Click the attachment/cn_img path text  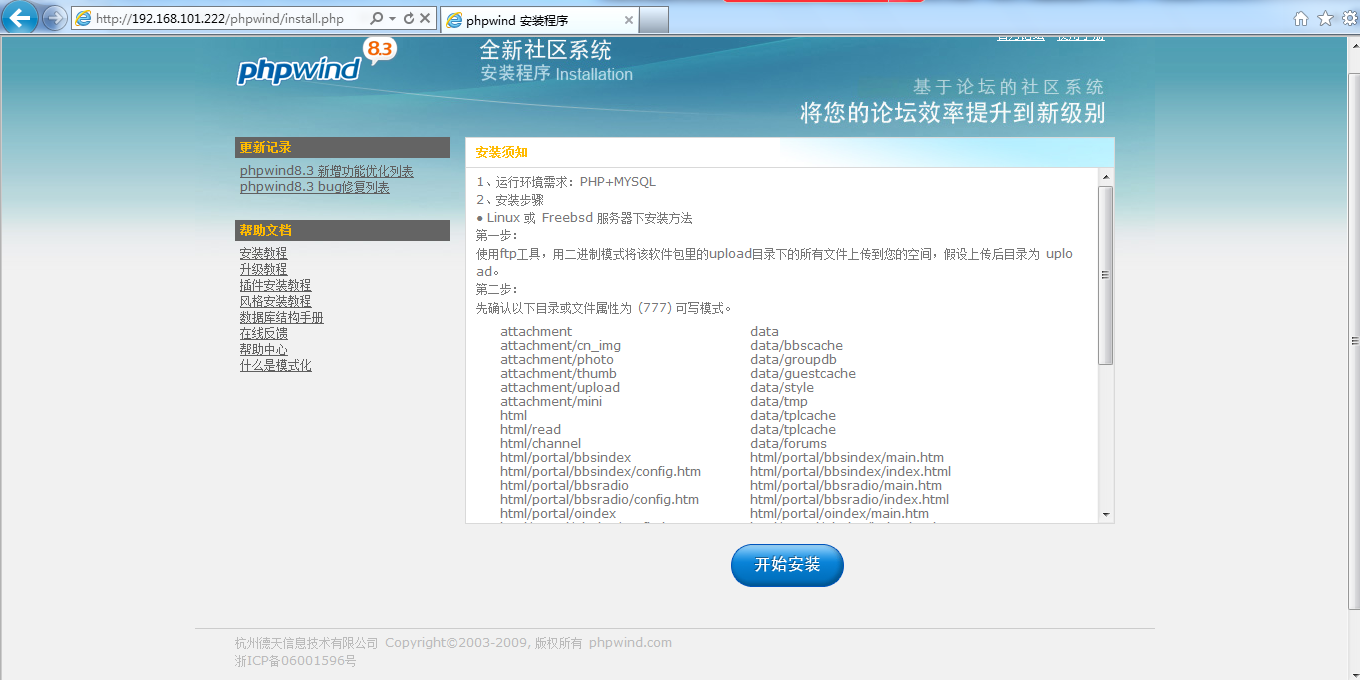point(560,346)
